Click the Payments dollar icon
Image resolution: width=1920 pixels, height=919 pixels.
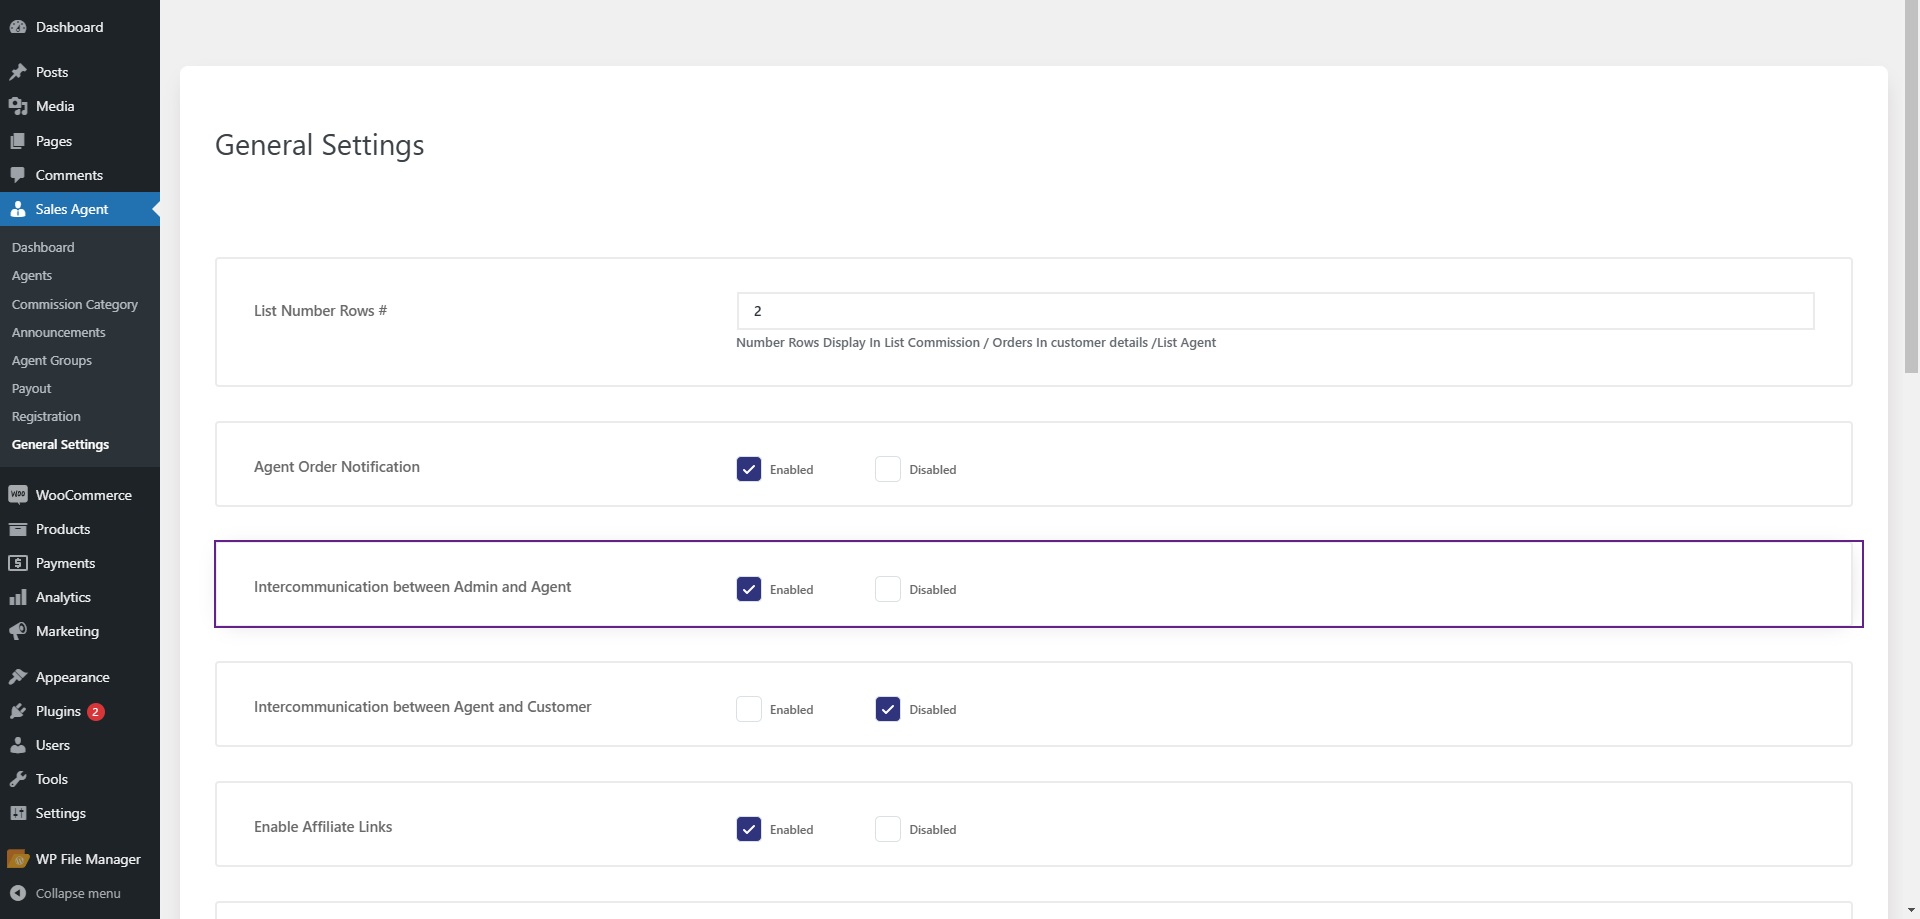18,563
